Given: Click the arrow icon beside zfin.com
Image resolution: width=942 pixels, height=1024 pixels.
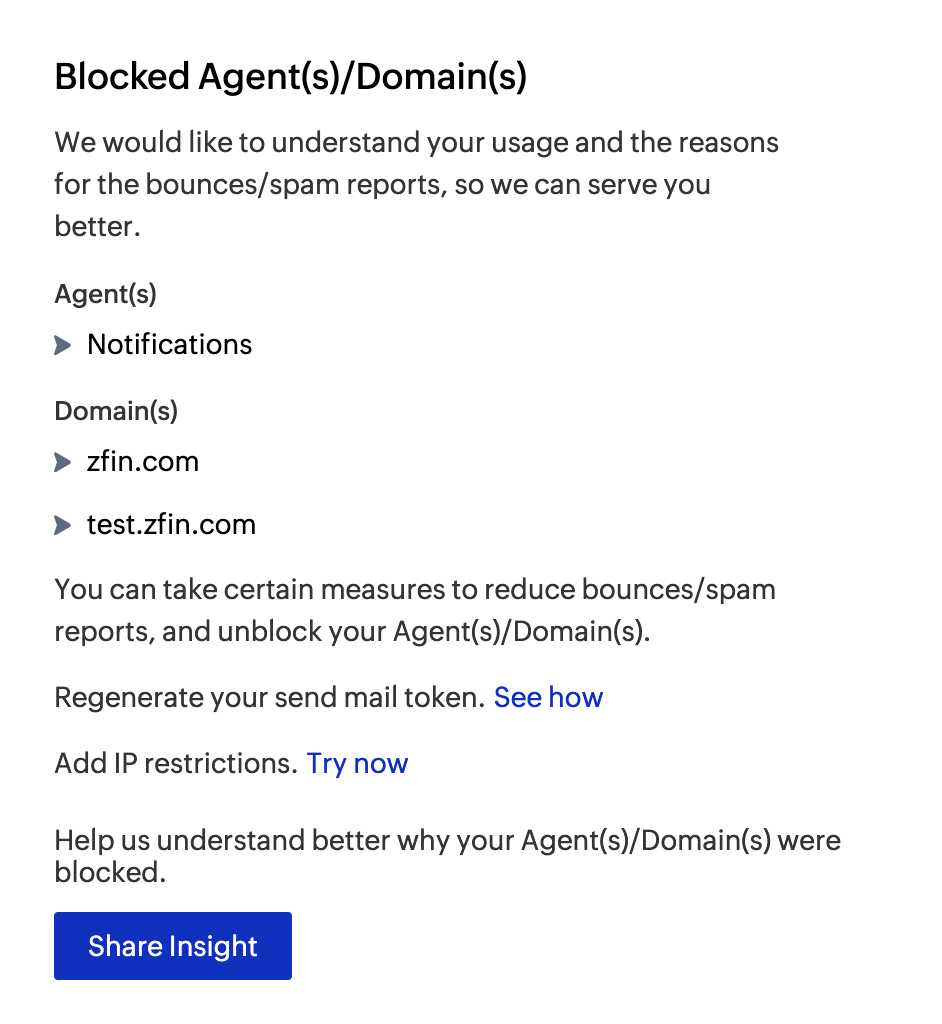Looking at the screenshot, I should pyautogui.click(x=61, y=462).
